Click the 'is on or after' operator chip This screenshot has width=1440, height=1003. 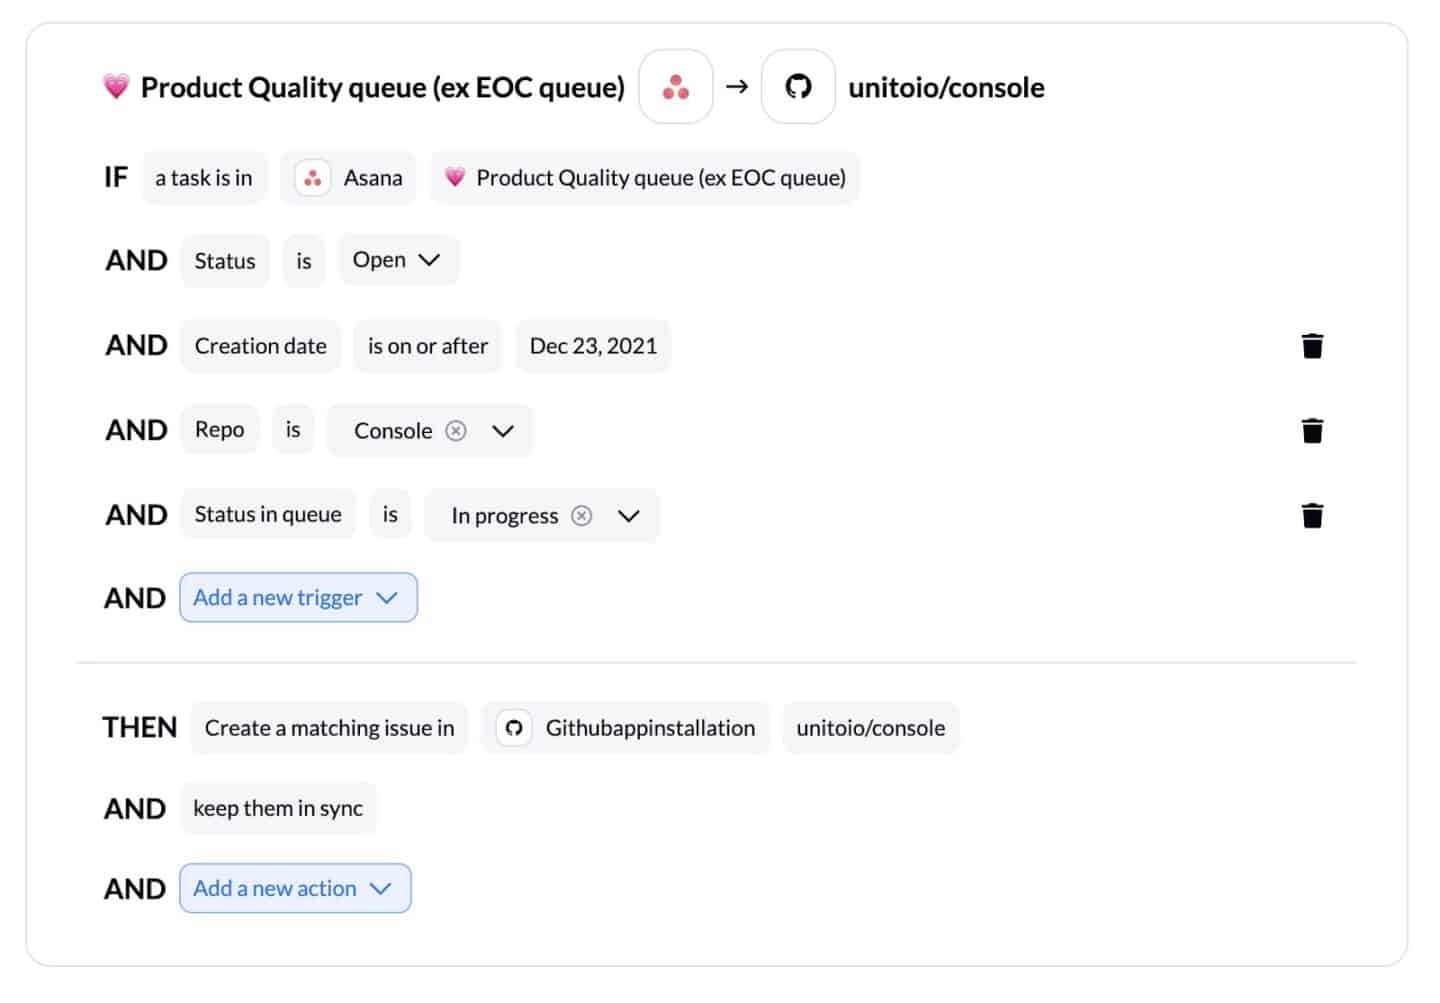click(x=428, y=346)
